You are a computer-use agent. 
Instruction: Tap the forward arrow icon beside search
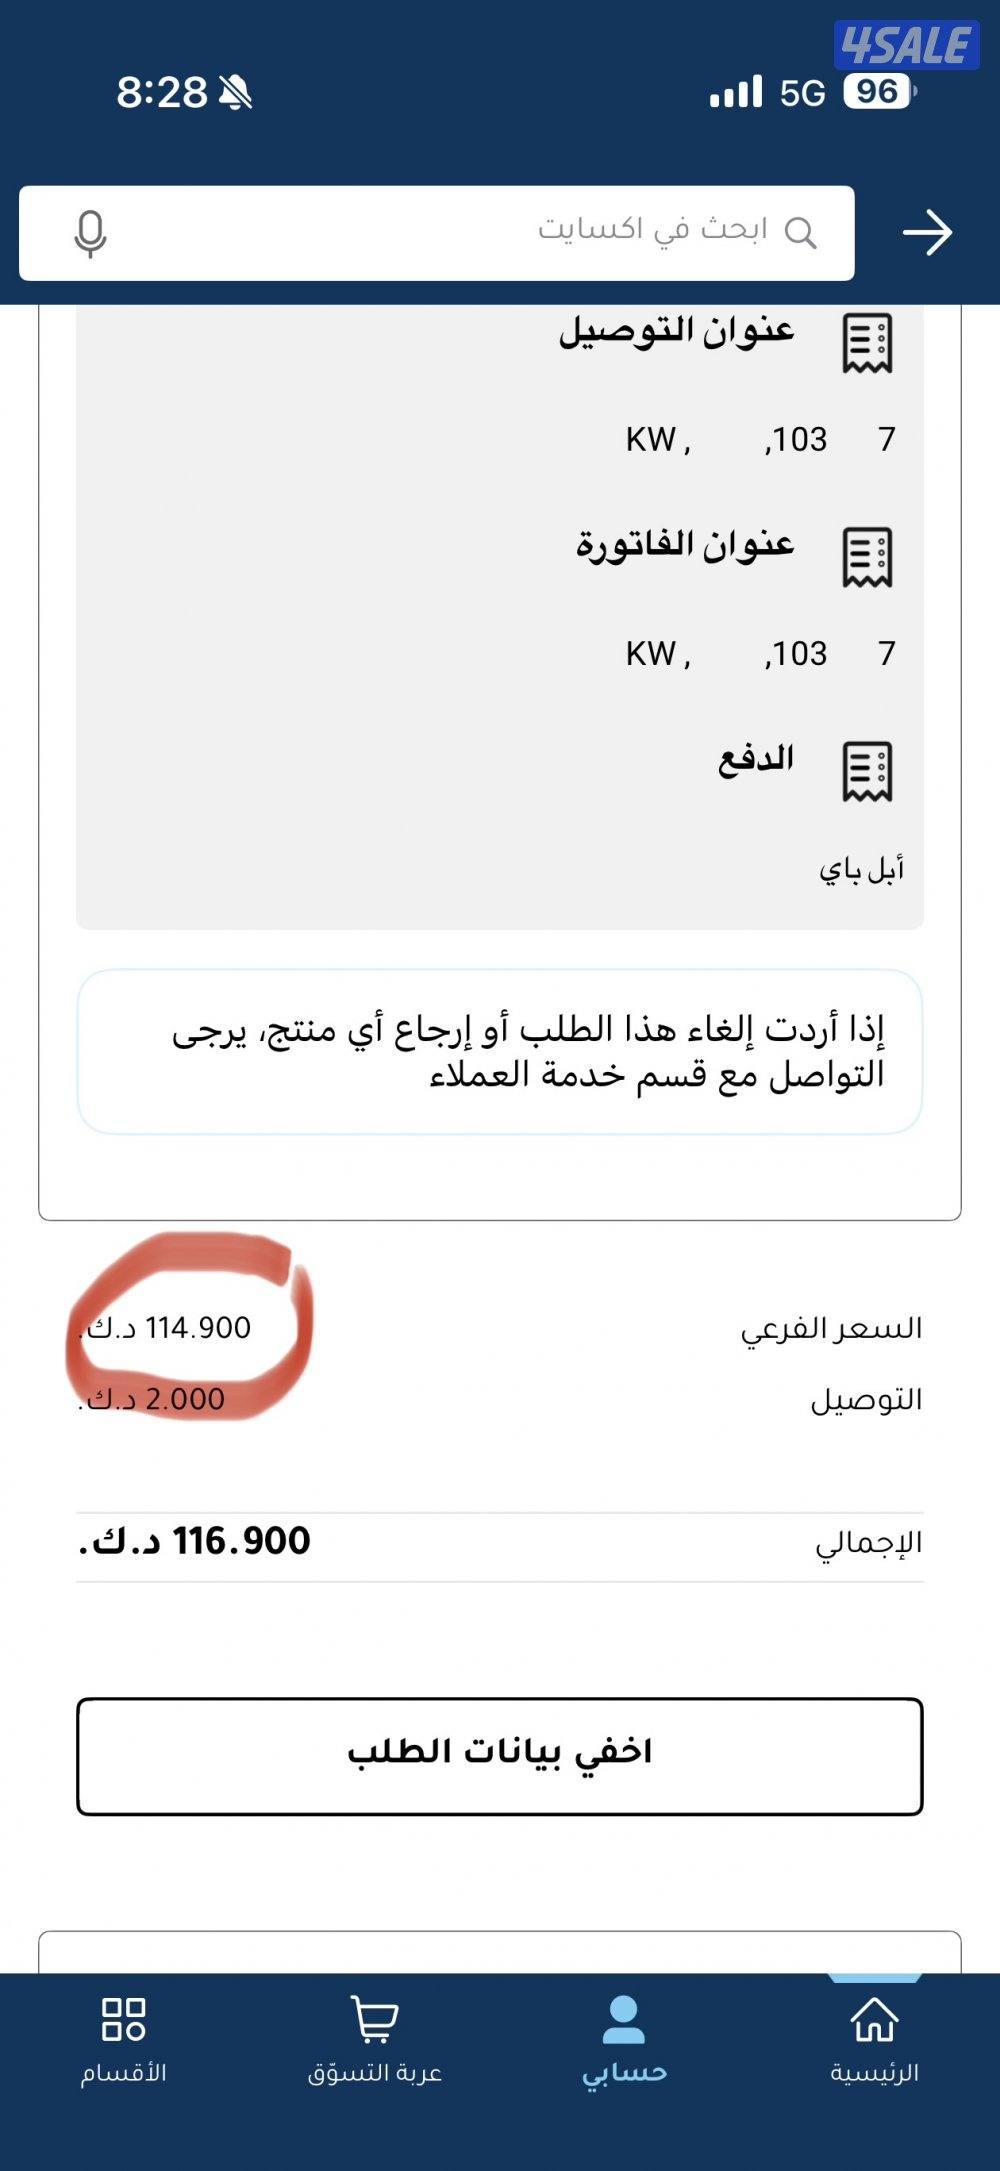click(x=927, y=233)
